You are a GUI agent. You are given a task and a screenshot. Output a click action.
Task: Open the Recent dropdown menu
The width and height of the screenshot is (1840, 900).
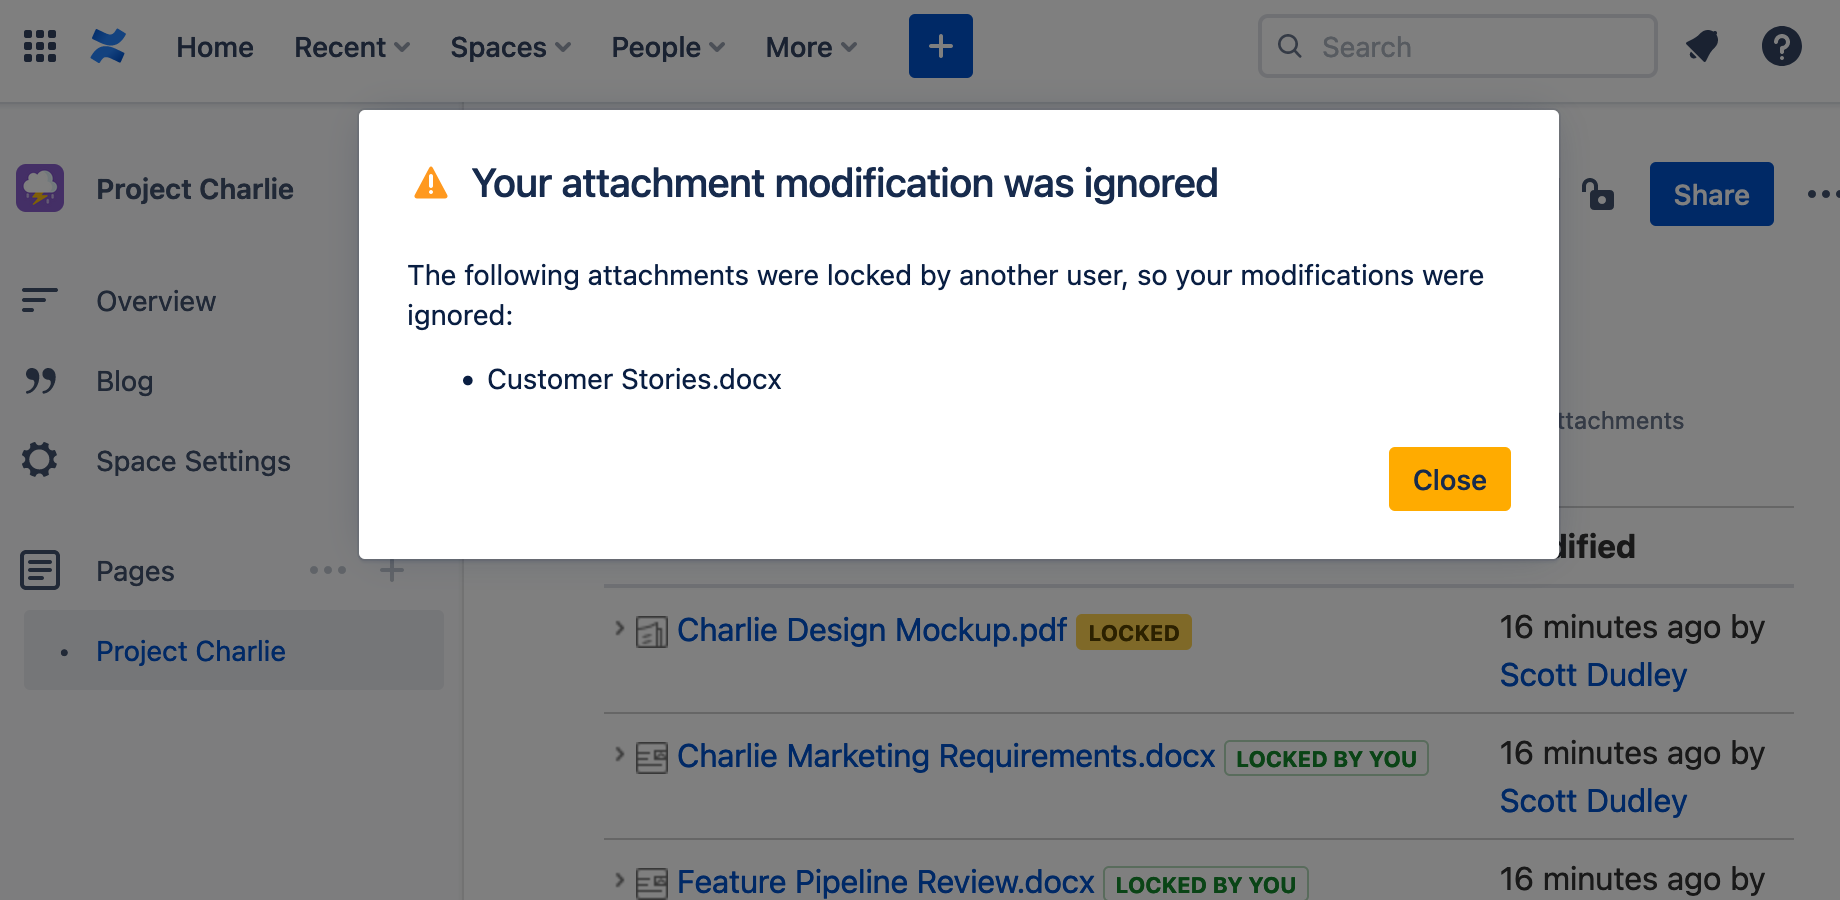[352, 47]
